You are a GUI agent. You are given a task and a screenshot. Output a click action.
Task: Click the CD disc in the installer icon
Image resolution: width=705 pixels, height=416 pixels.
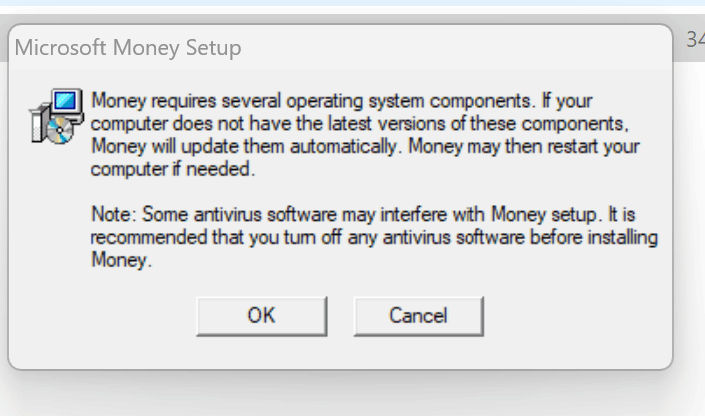point(58,131)
